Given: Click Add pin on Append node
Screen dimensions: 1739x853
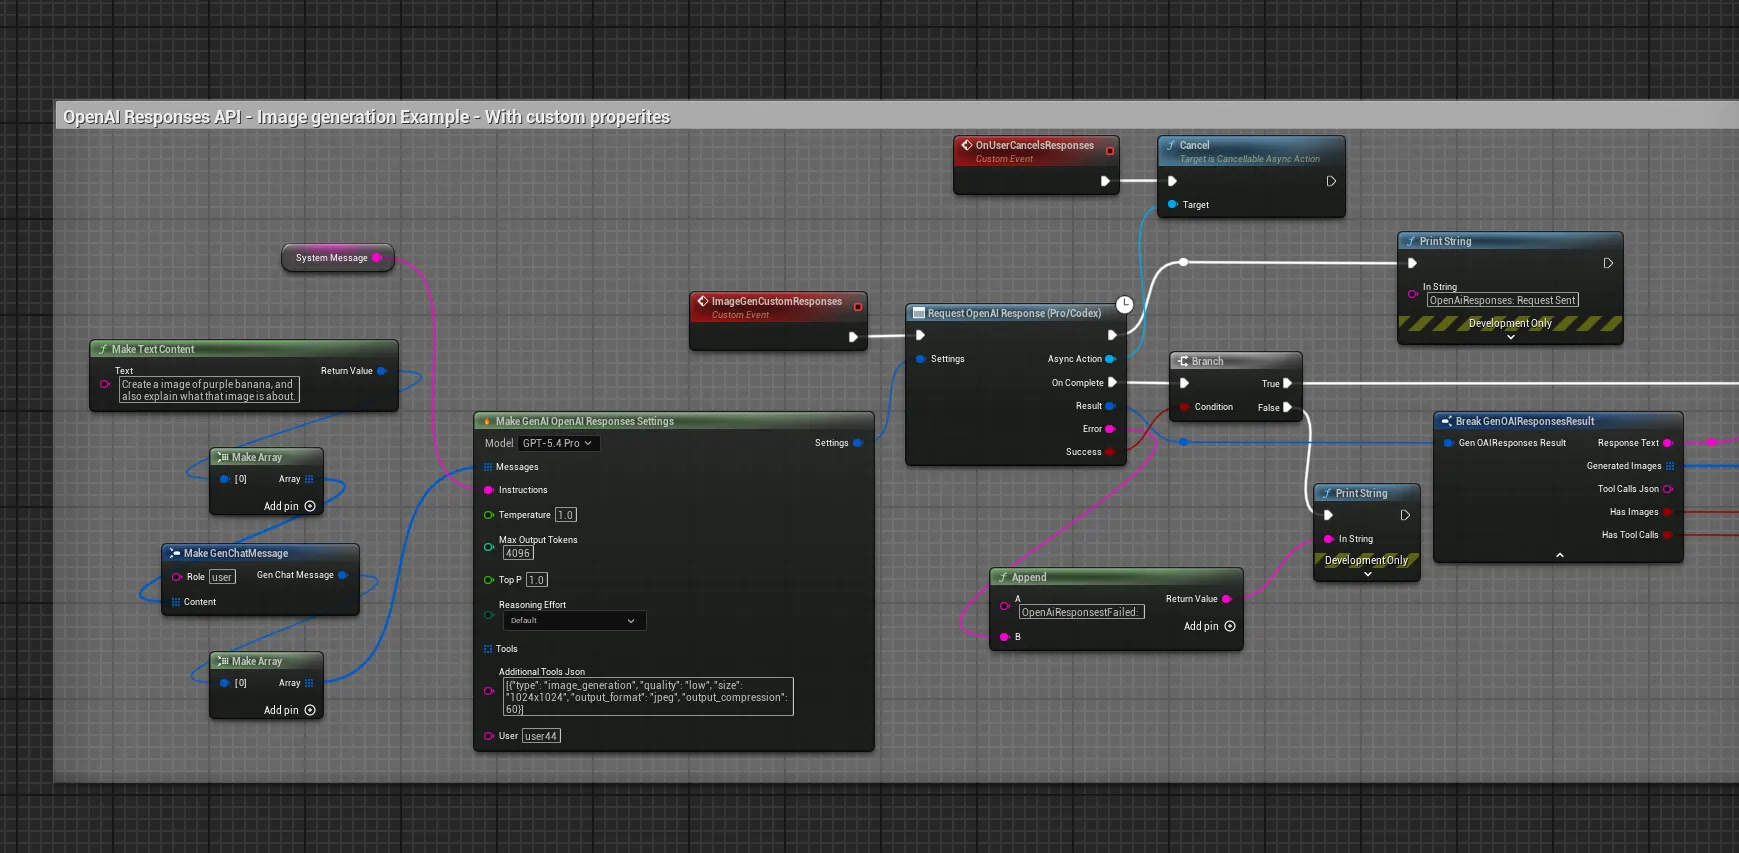Looking at the screenshot, I should [1210, 626].
